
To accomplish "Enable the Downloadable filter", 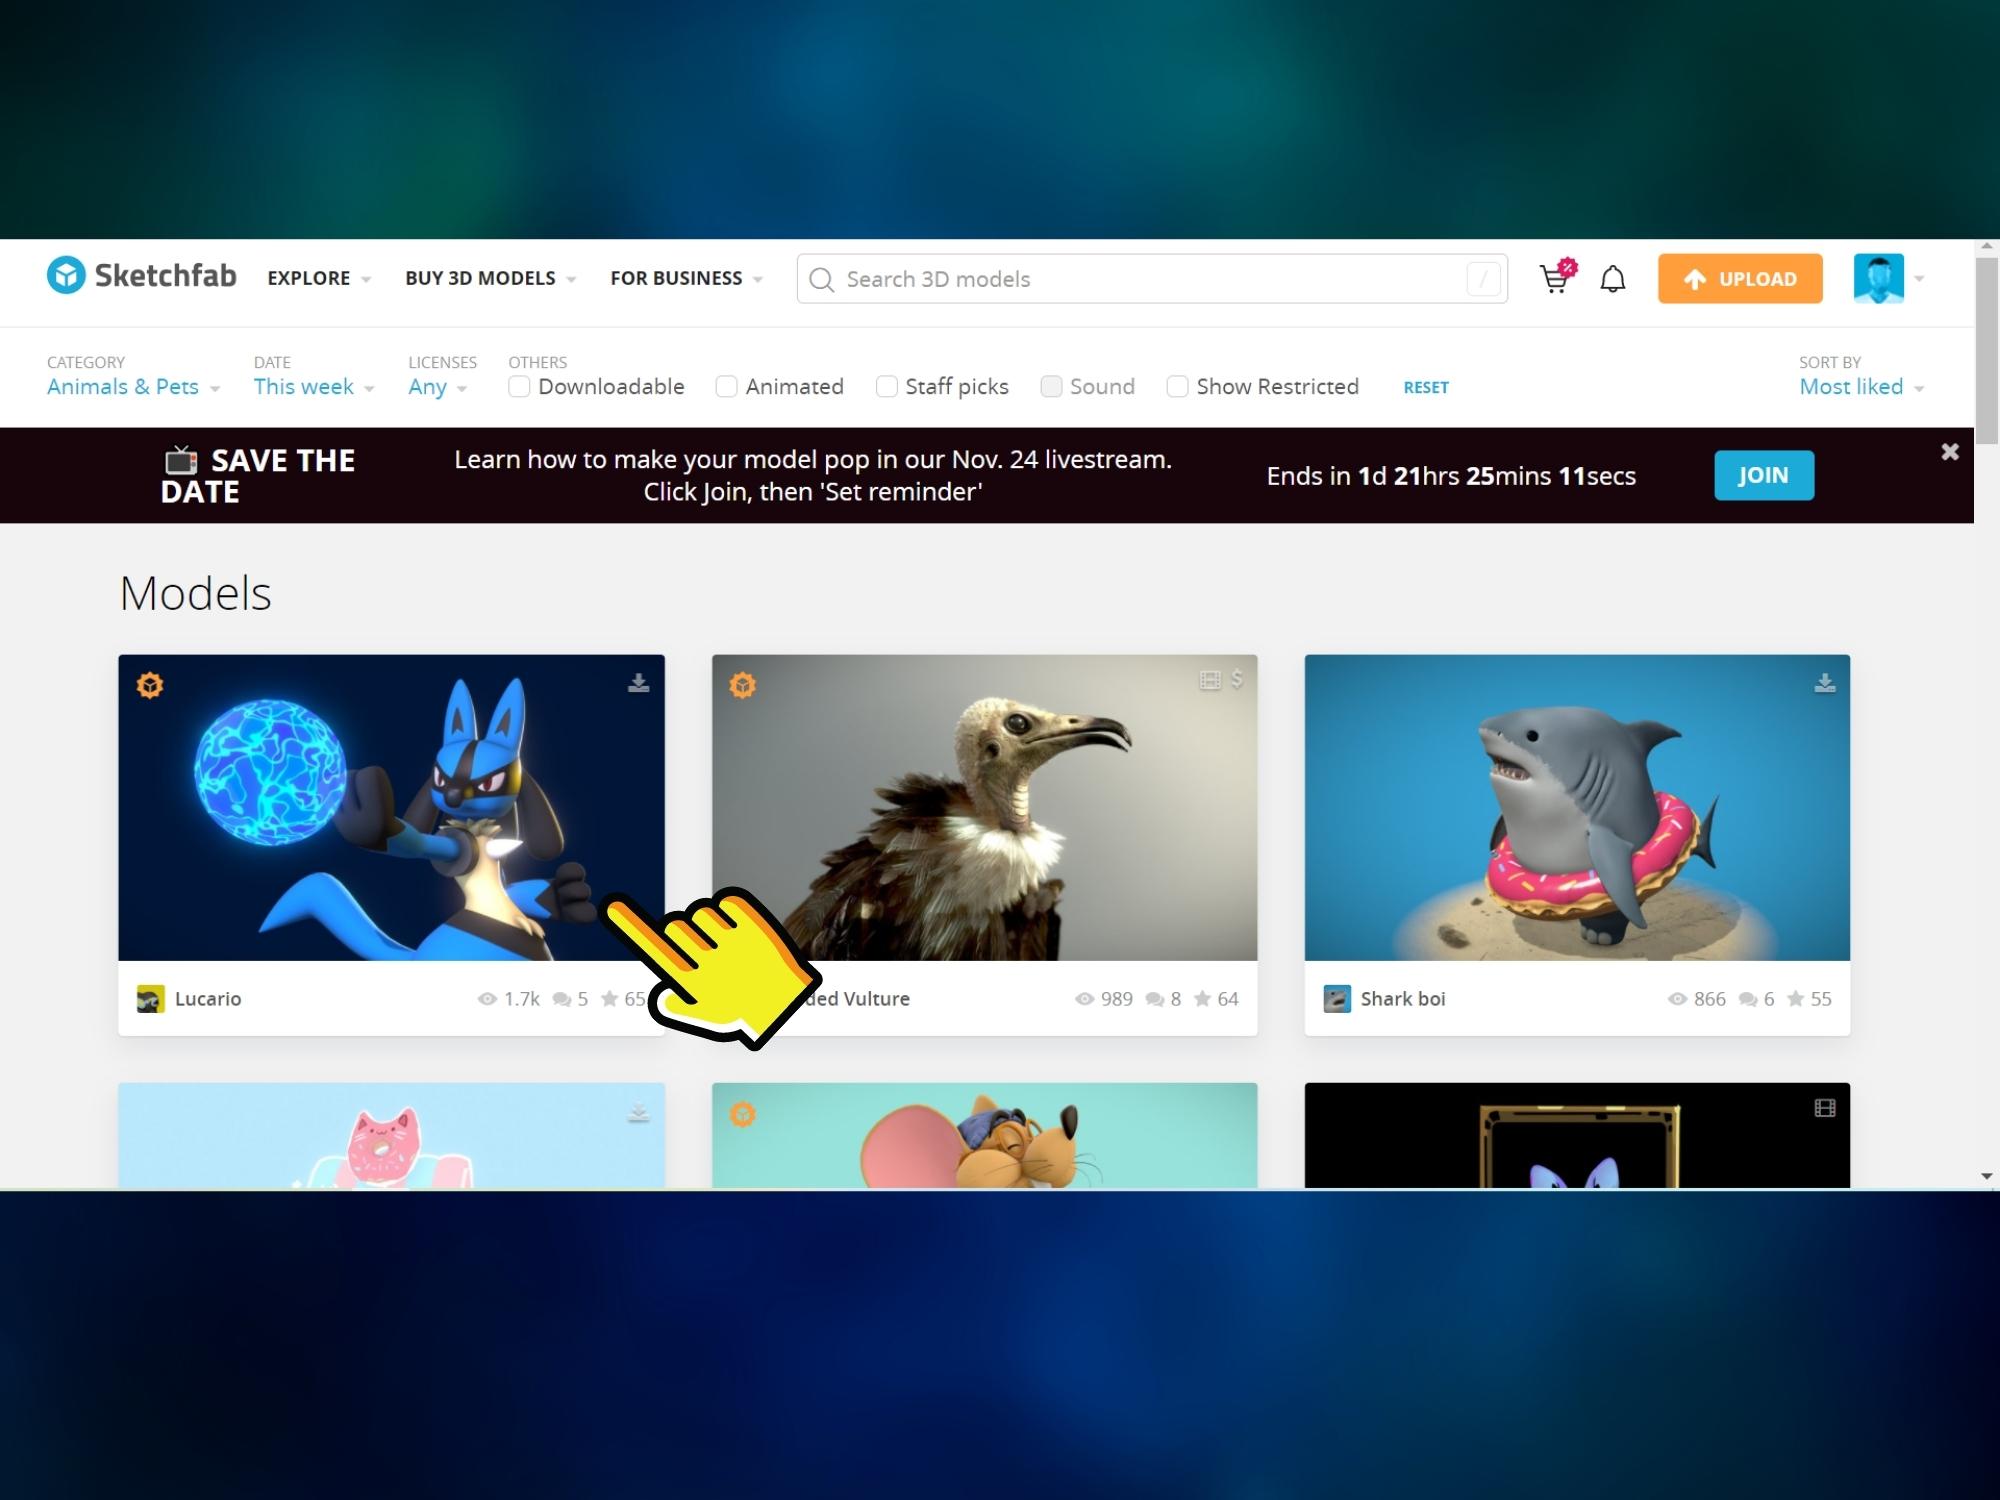I will coord(518,386).
